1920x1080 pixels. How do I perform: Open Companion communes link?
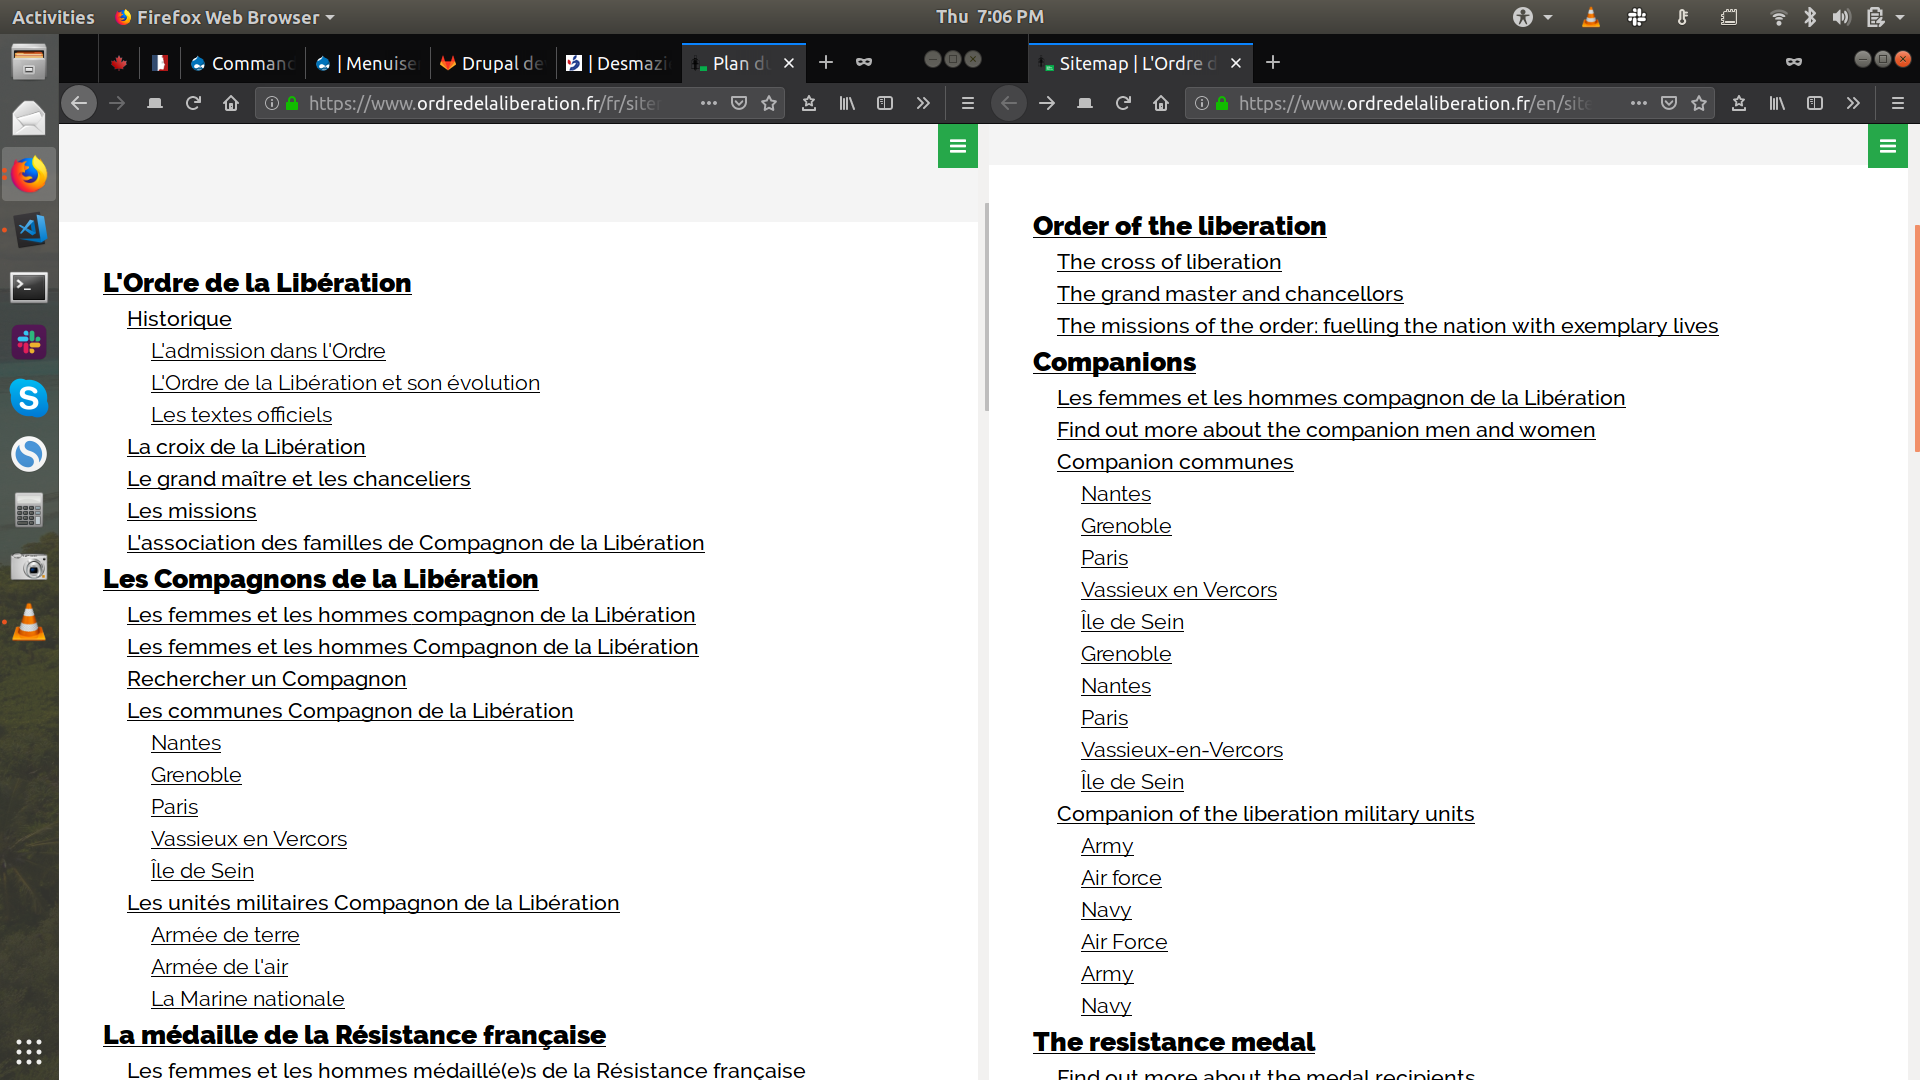pyautogui.click(x=1175, y=462)
